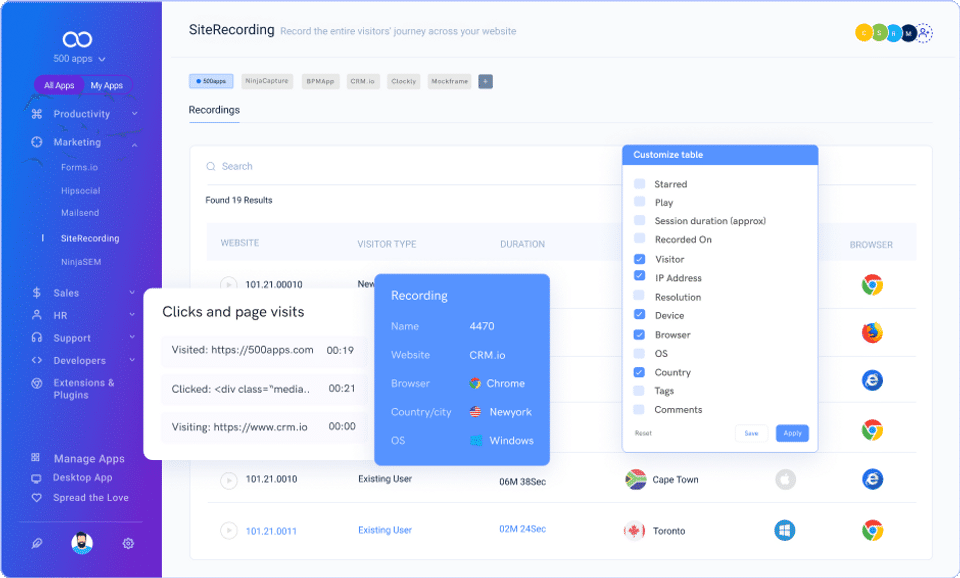Viewport: 960px width, 578px height.
Task: Check the Tags checkbox
Action: coord(639,391)
